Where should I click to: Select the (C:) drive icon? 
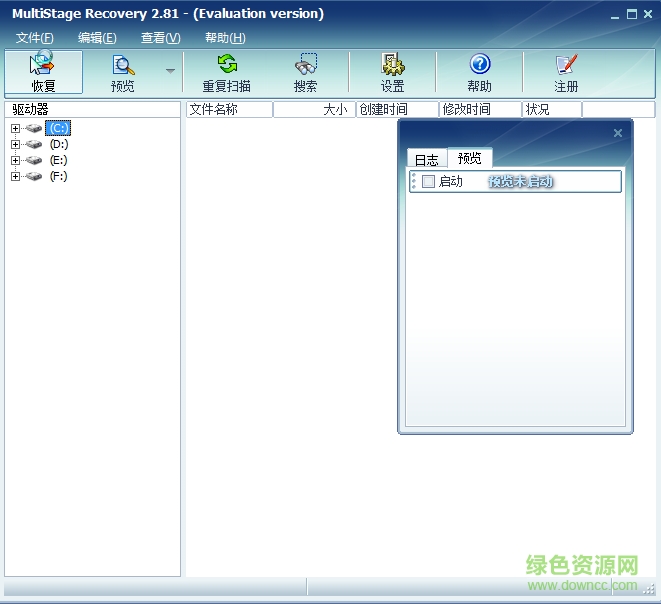coord(35,129)
